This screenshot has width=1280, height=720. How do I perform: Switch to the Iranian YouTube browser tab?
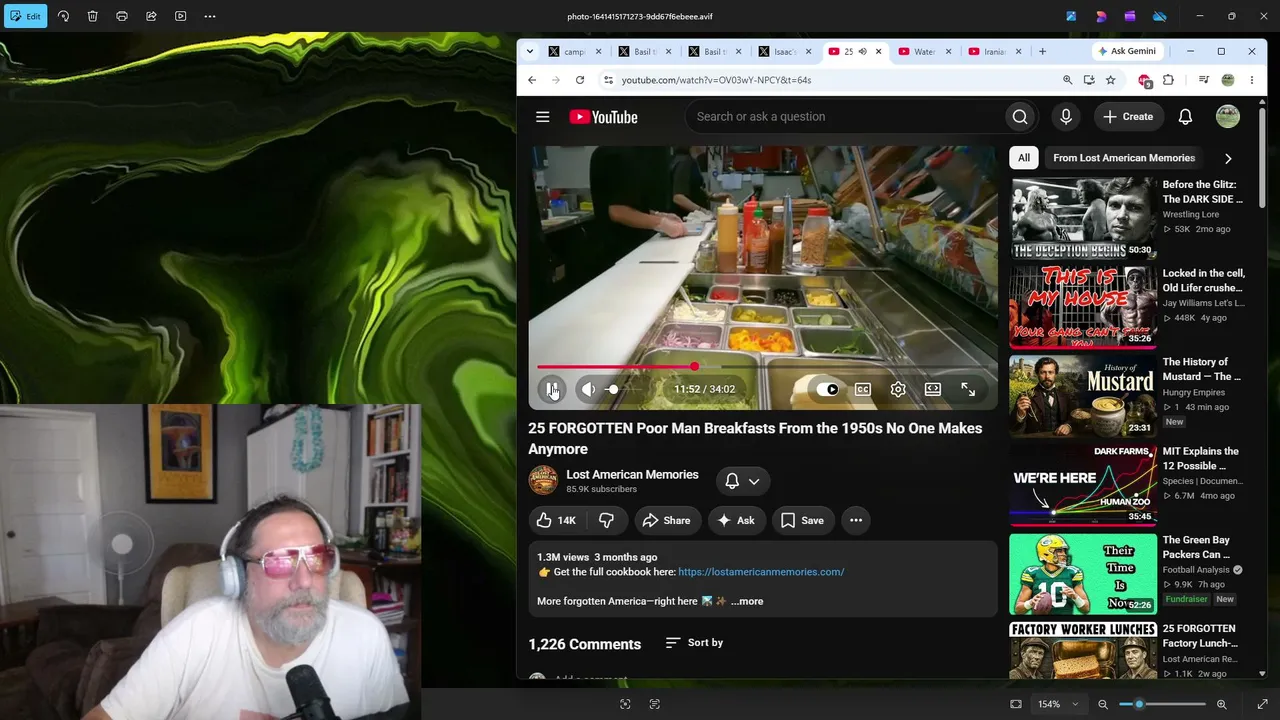(995, 51)
